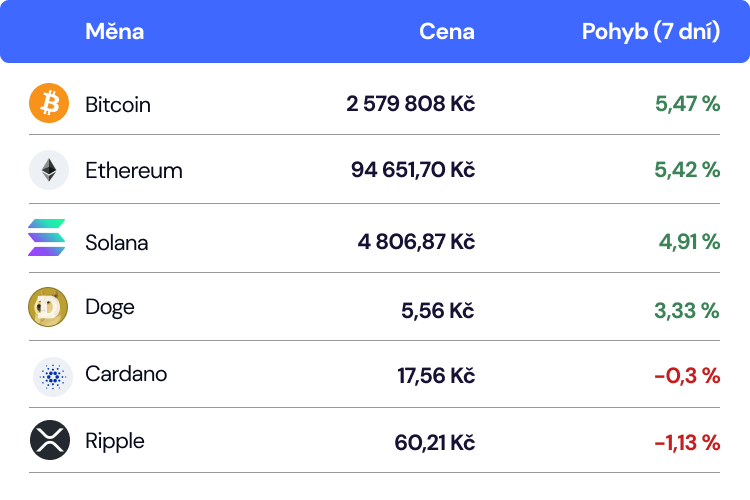This screenshot has width=750, height=500.
Task: Select the Solana currency name
Action: tap(117, 242)
